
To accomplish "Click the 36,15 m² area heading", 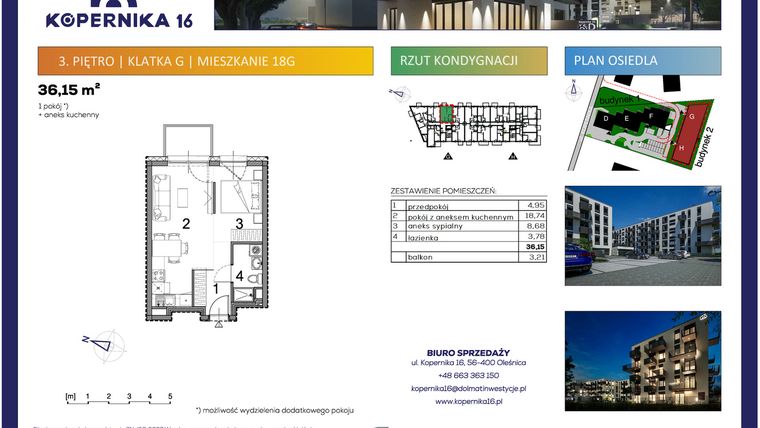I will tap(69, 90).
